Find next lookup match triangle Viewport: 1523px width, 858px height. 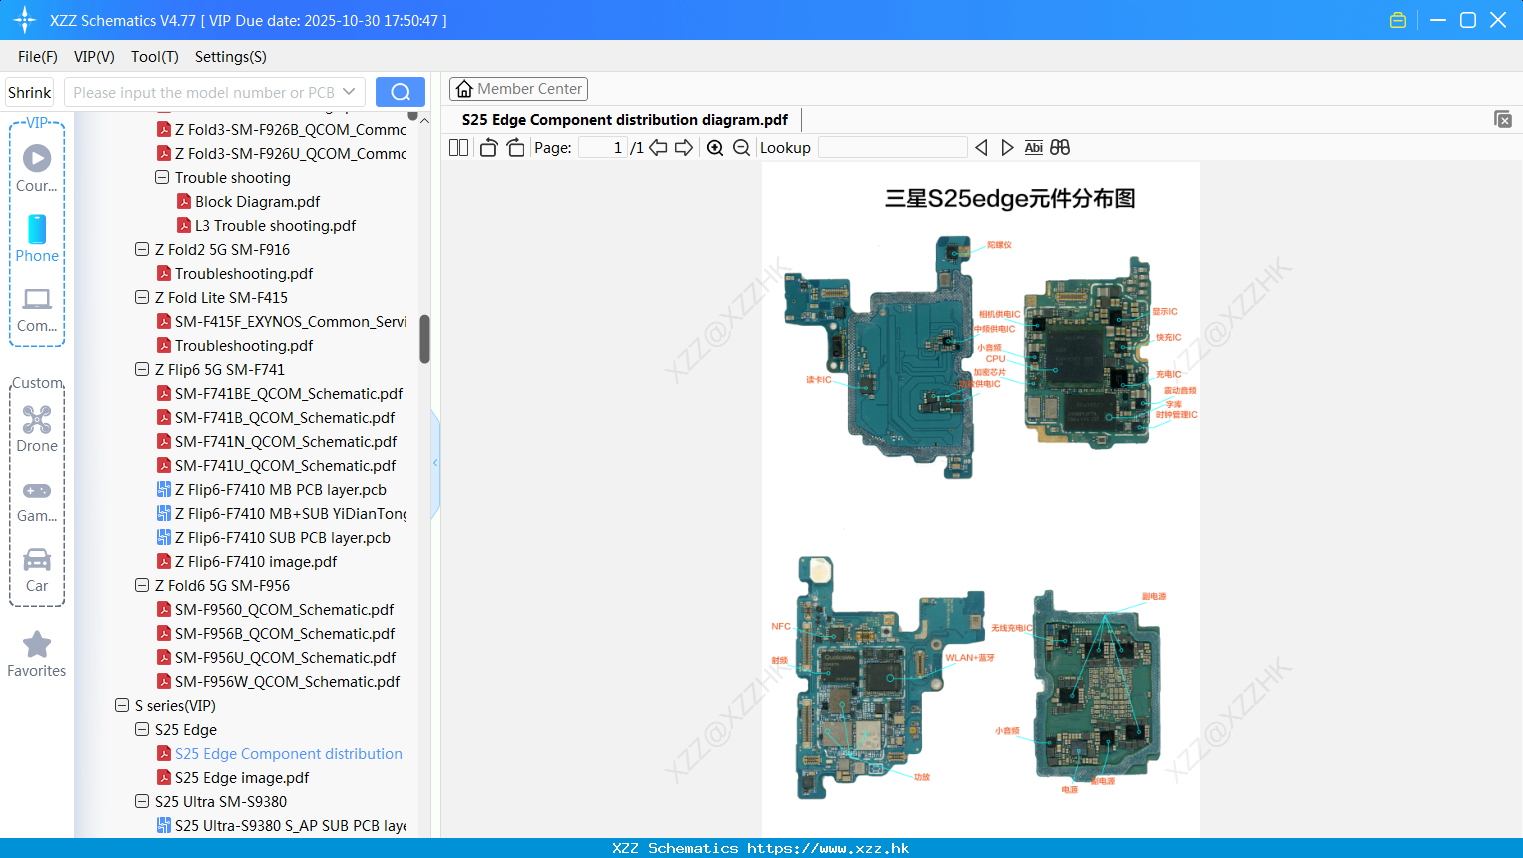(1007, 148)
